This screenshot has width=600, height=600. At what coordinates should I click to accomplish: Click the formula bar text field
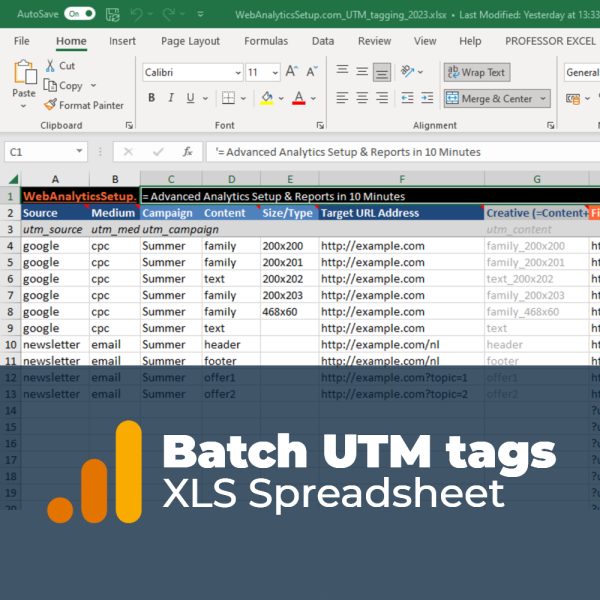(403, 152)
